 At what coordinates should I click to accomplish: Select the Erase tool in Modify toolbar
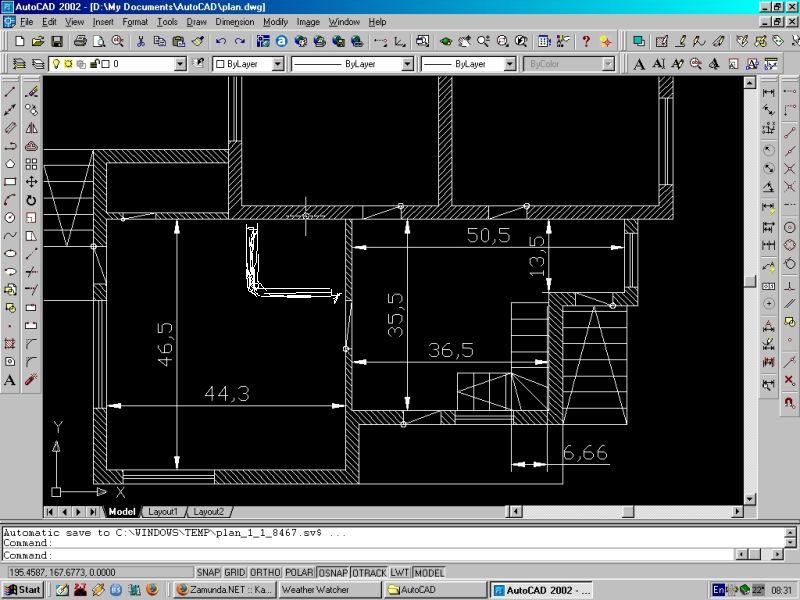(32, 92)
